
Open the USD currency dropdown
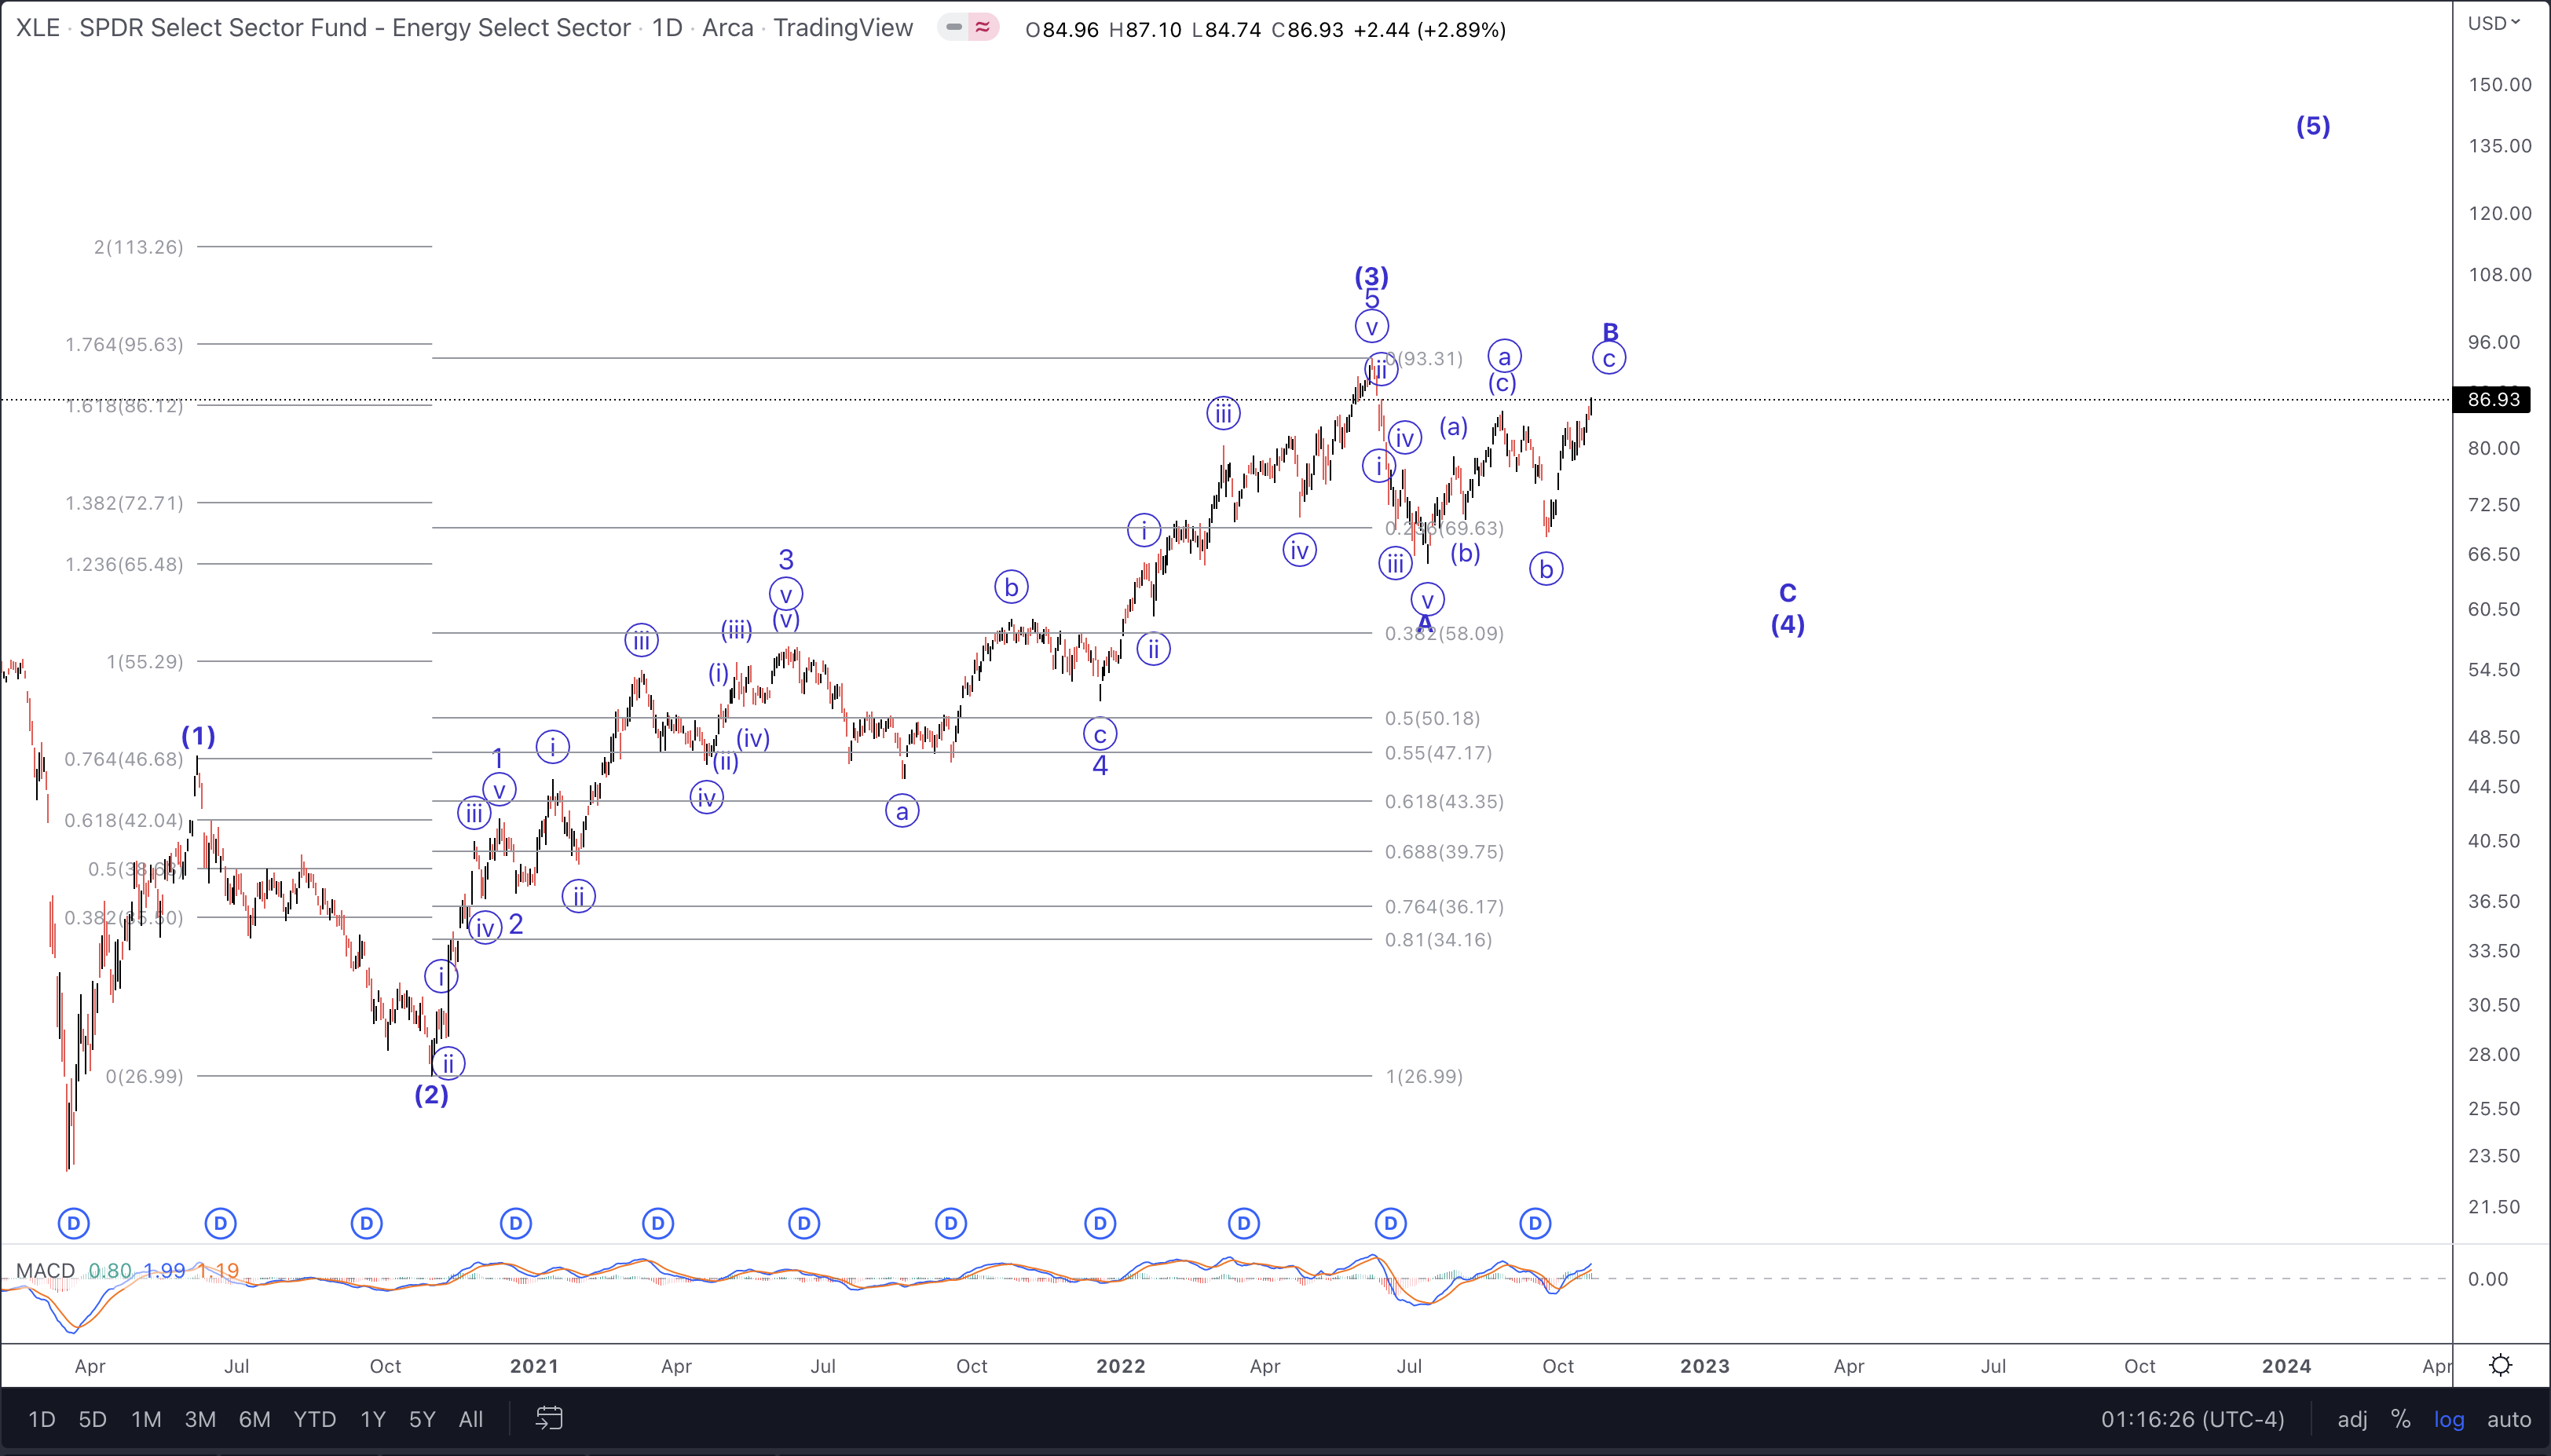[2494, 23]
